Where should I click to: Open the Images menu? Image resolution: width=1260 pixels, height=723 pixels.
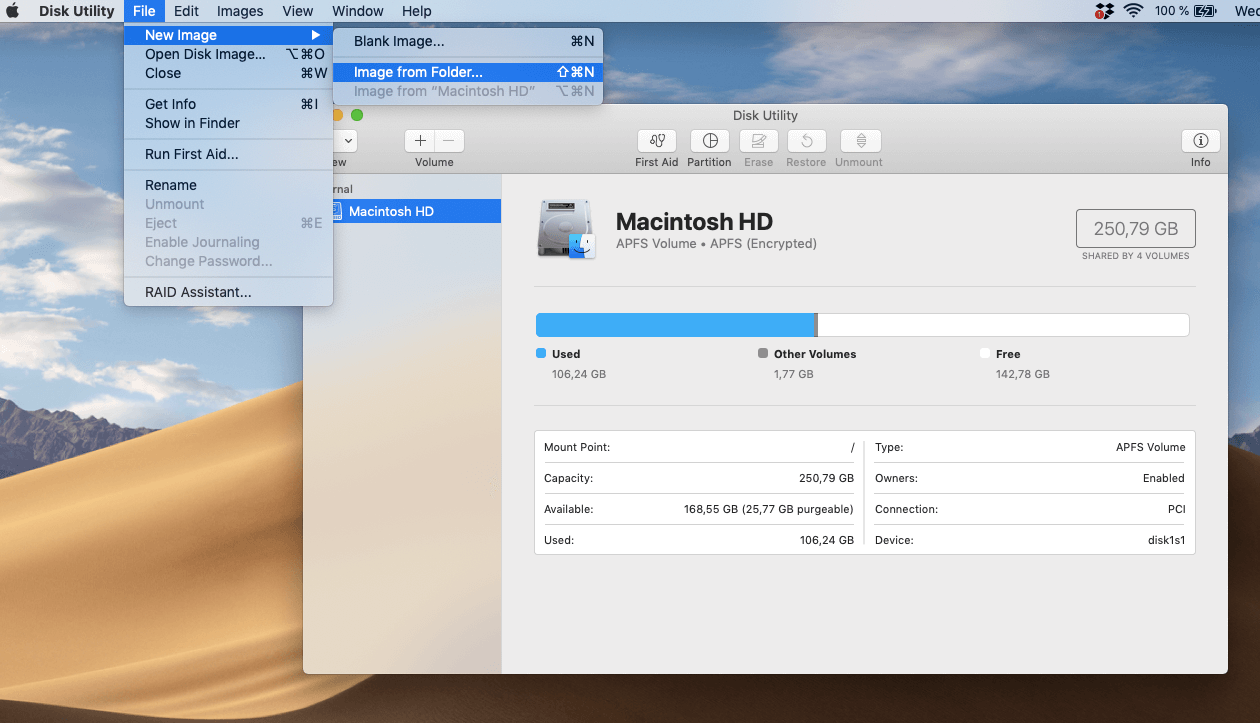(240, 11)
